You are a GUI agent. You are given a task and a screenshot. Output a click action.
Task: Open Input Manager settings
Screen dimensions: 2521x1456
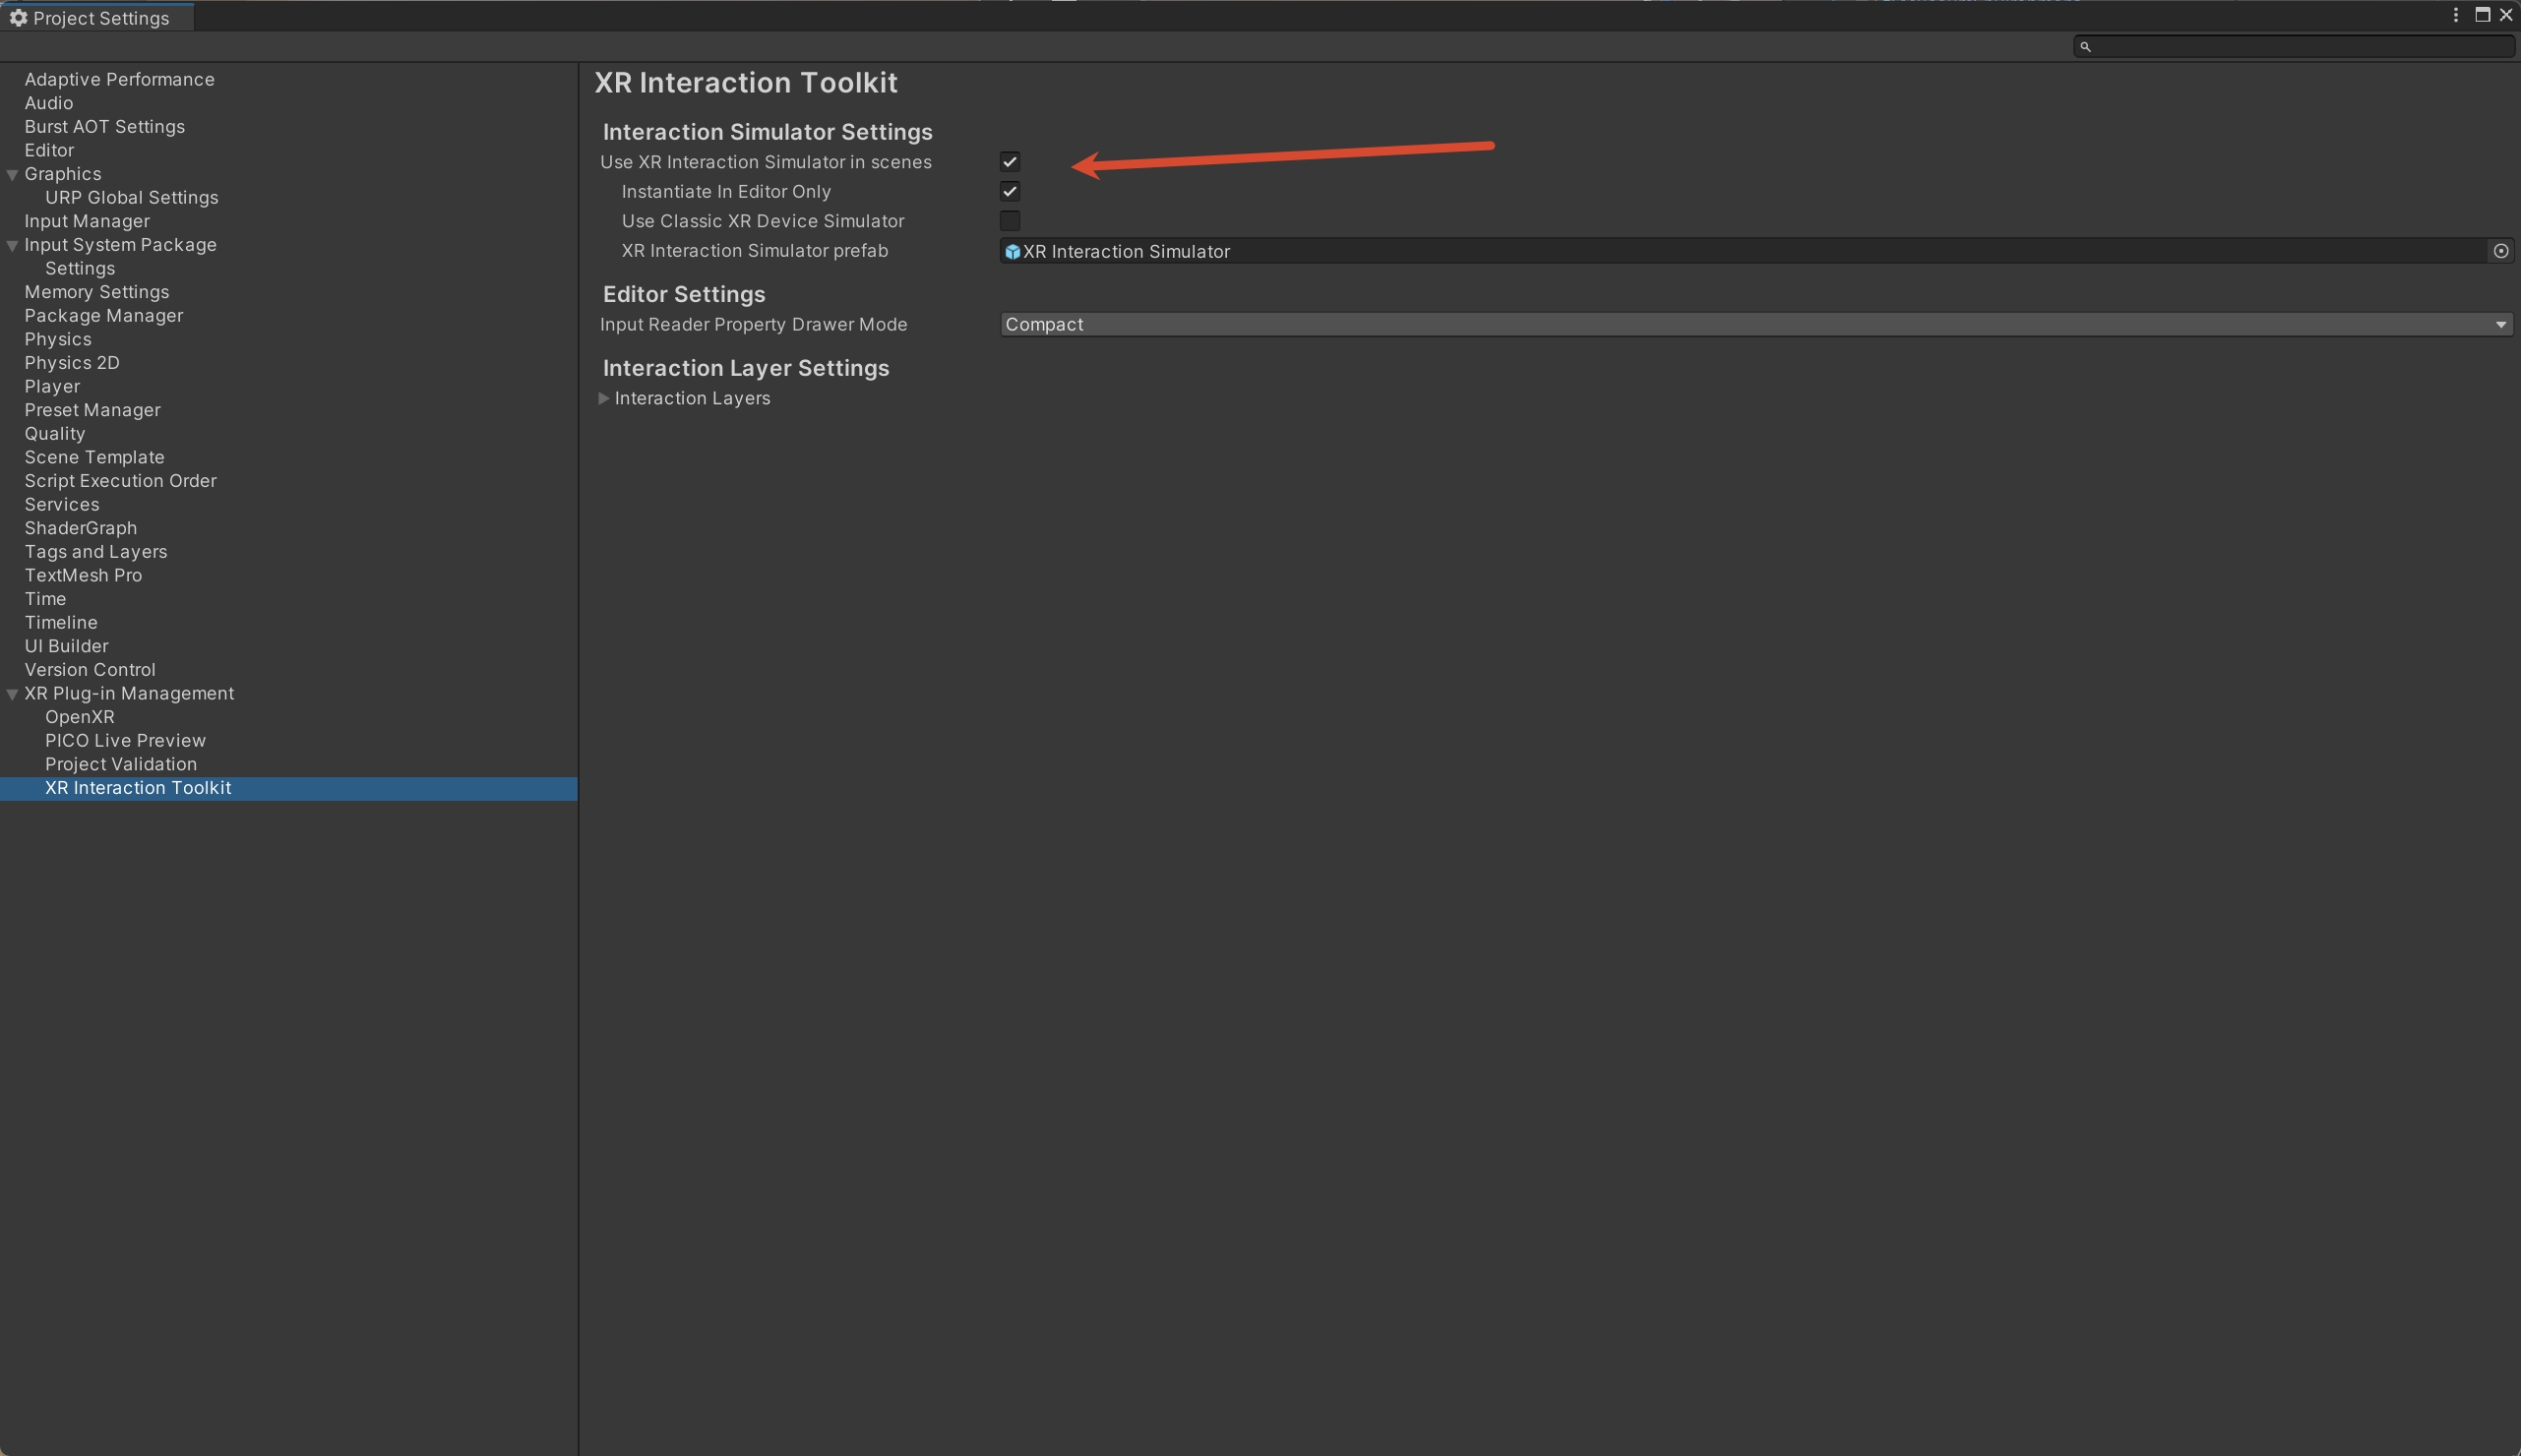pyautogui.click(x=87, y=221)
